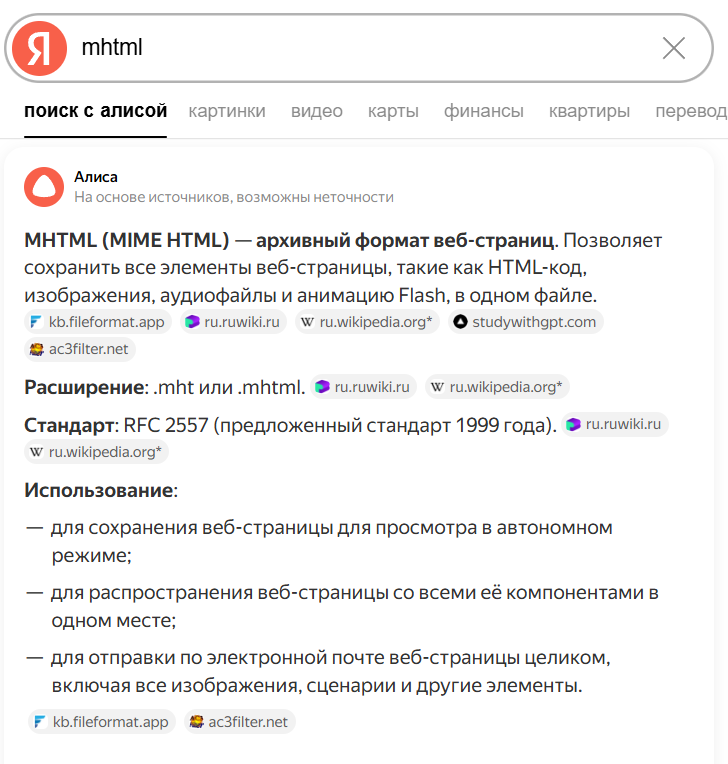The image size is (728, 764).
Task: Open bottom kb.fileformat.app source chip
Action: 100,722
